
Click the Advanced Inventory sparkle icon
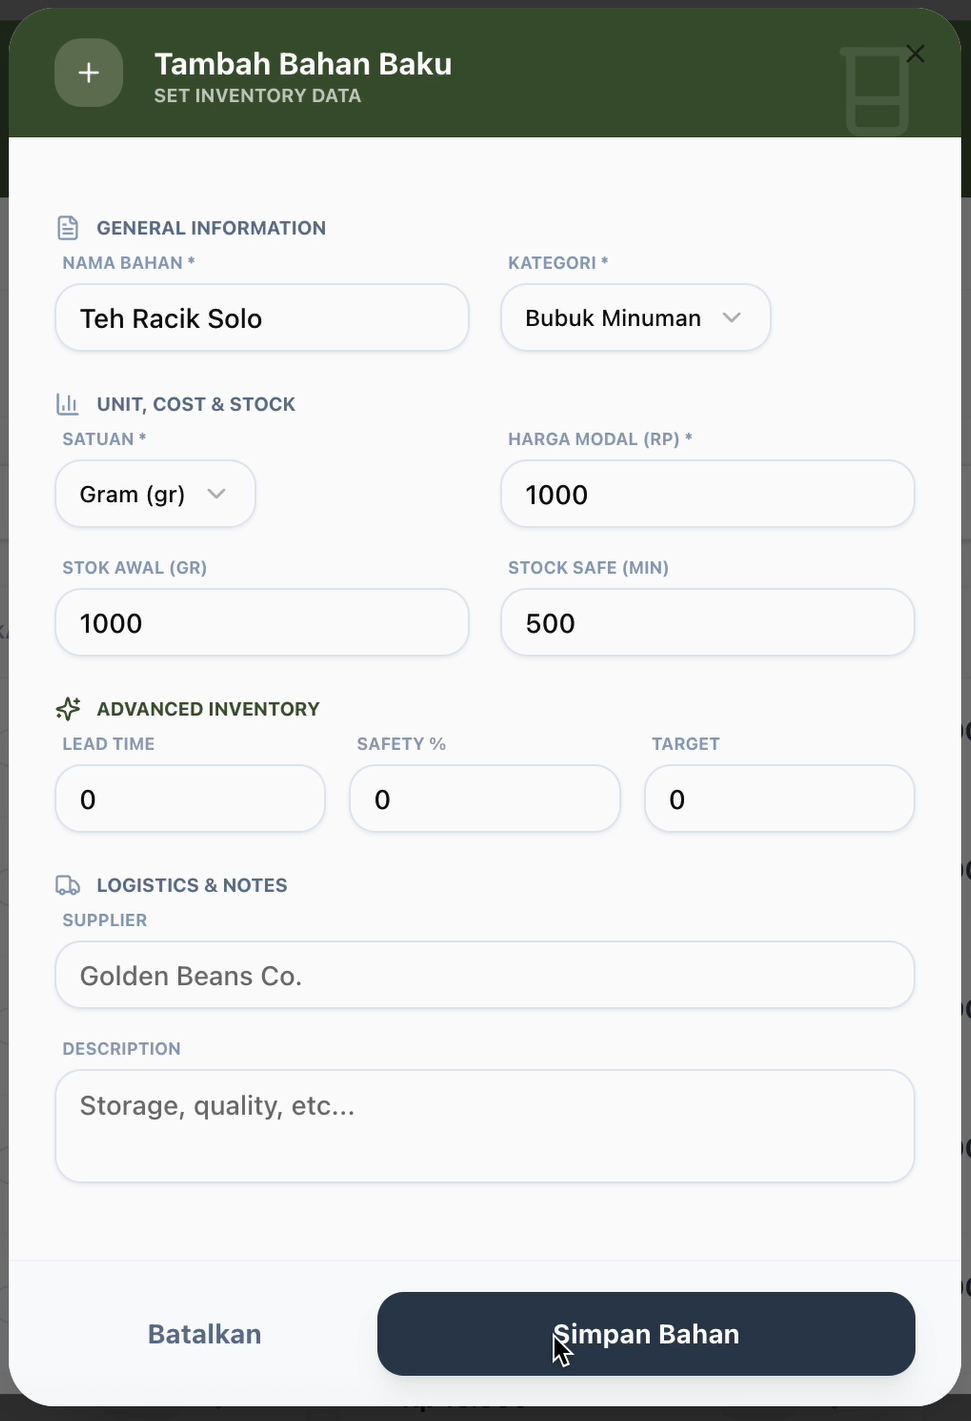(68, 709)
